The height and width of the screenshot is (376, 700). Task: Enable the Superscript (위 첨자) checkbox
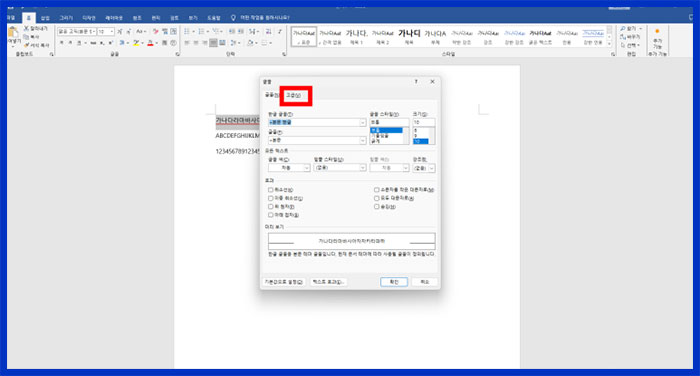271,207
